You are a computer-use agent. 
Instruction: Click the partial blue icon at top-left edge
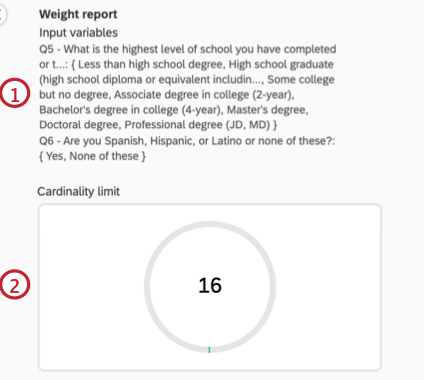2,14
